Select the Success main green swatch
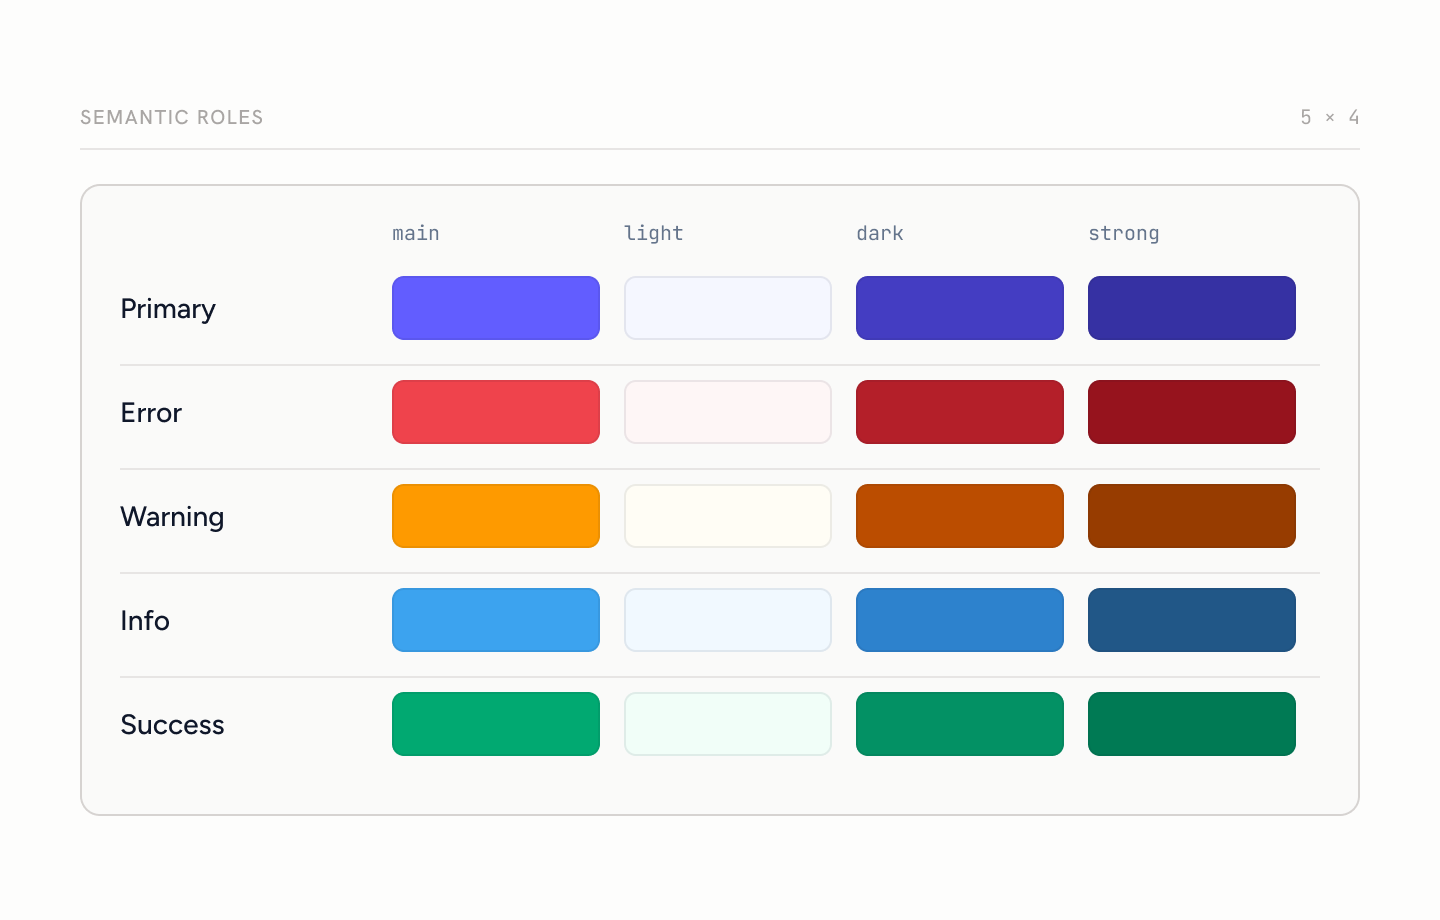The image size is (1440, 920). point(496,724)
